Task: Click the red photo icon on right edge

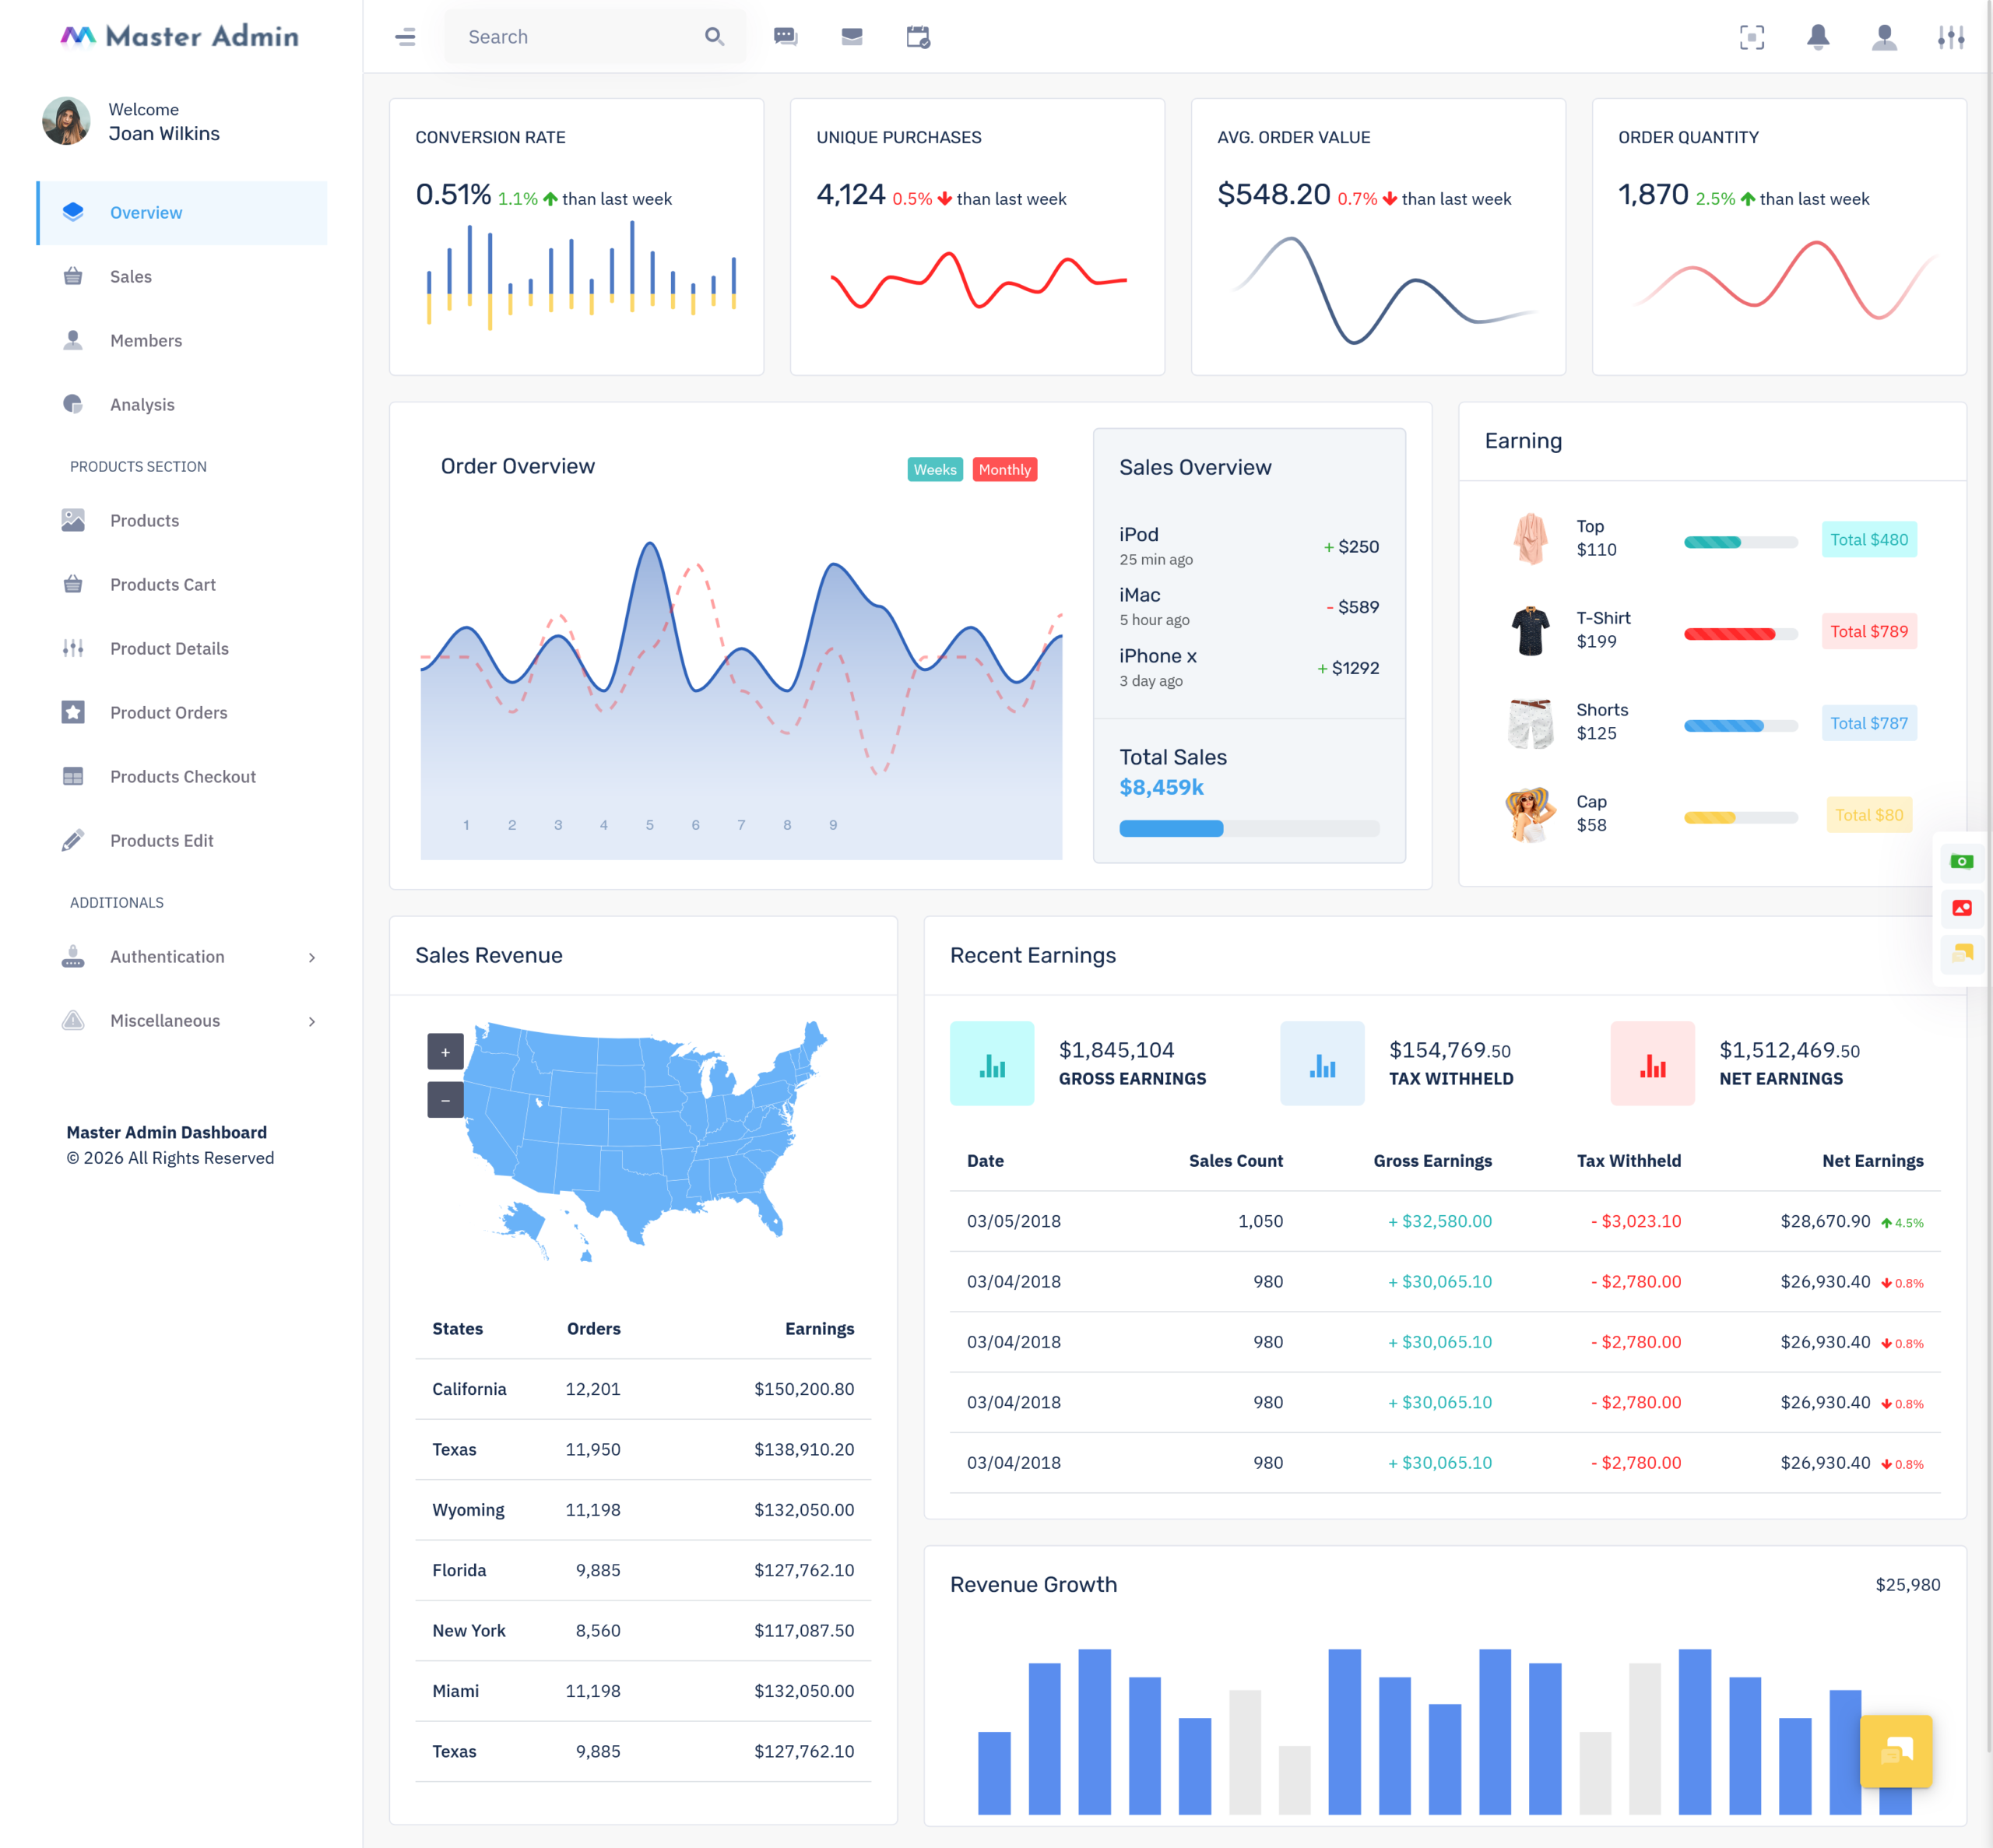Action: pos(1961,907)
